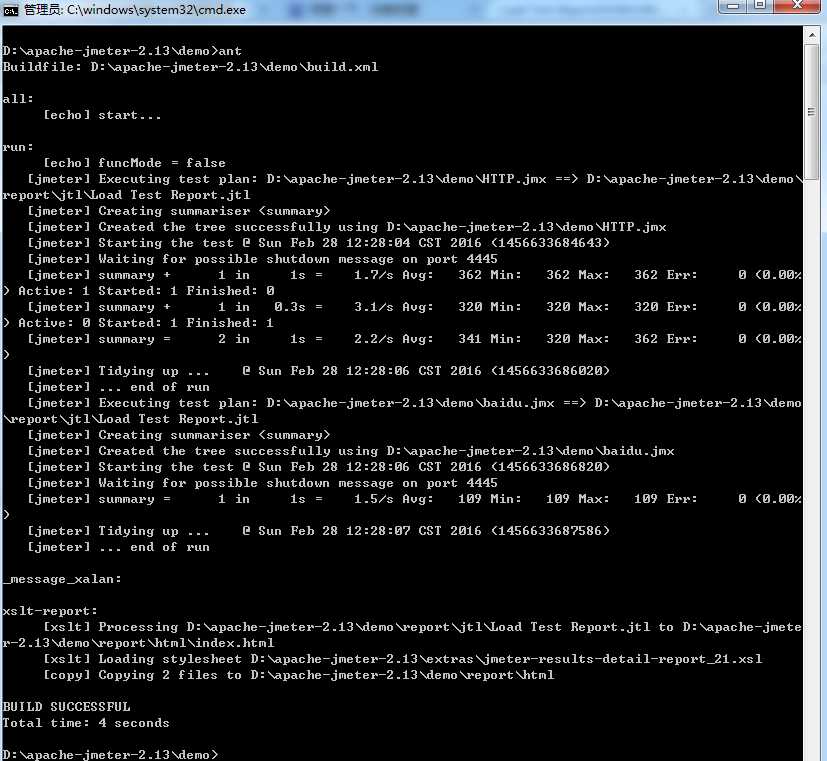The width and height of the screenshot is (827, 761).
Task: Click the window title text cmd.exe
Action: [135, 10]
